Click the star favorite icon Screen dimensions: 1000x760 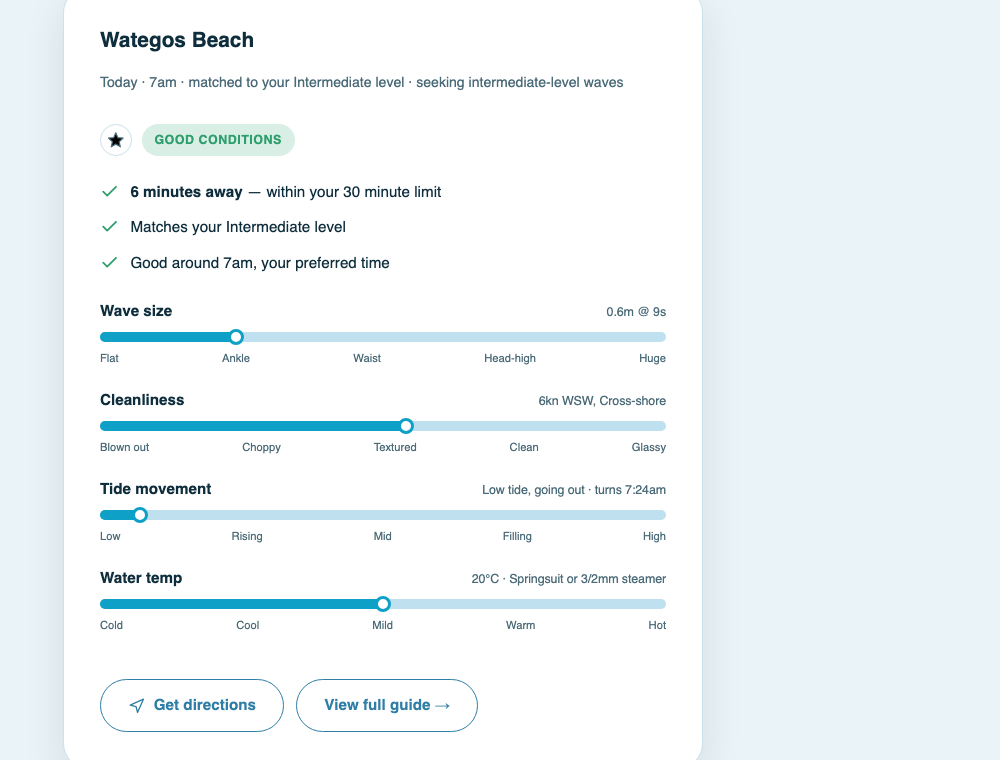[x=115, y=140]
